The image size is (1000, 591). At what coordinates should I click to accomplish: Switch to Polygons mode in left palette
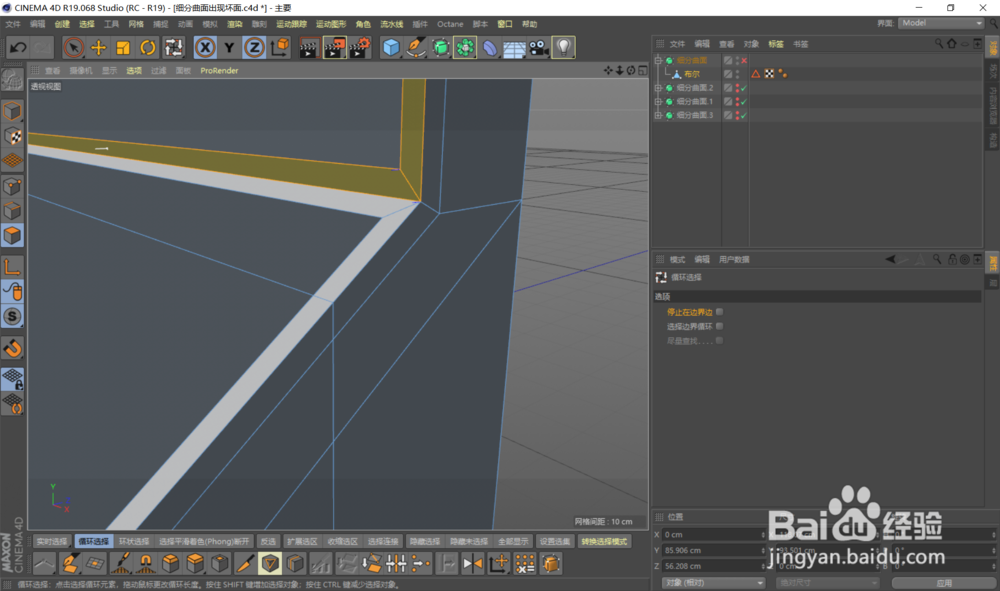(x=12, y=235)
